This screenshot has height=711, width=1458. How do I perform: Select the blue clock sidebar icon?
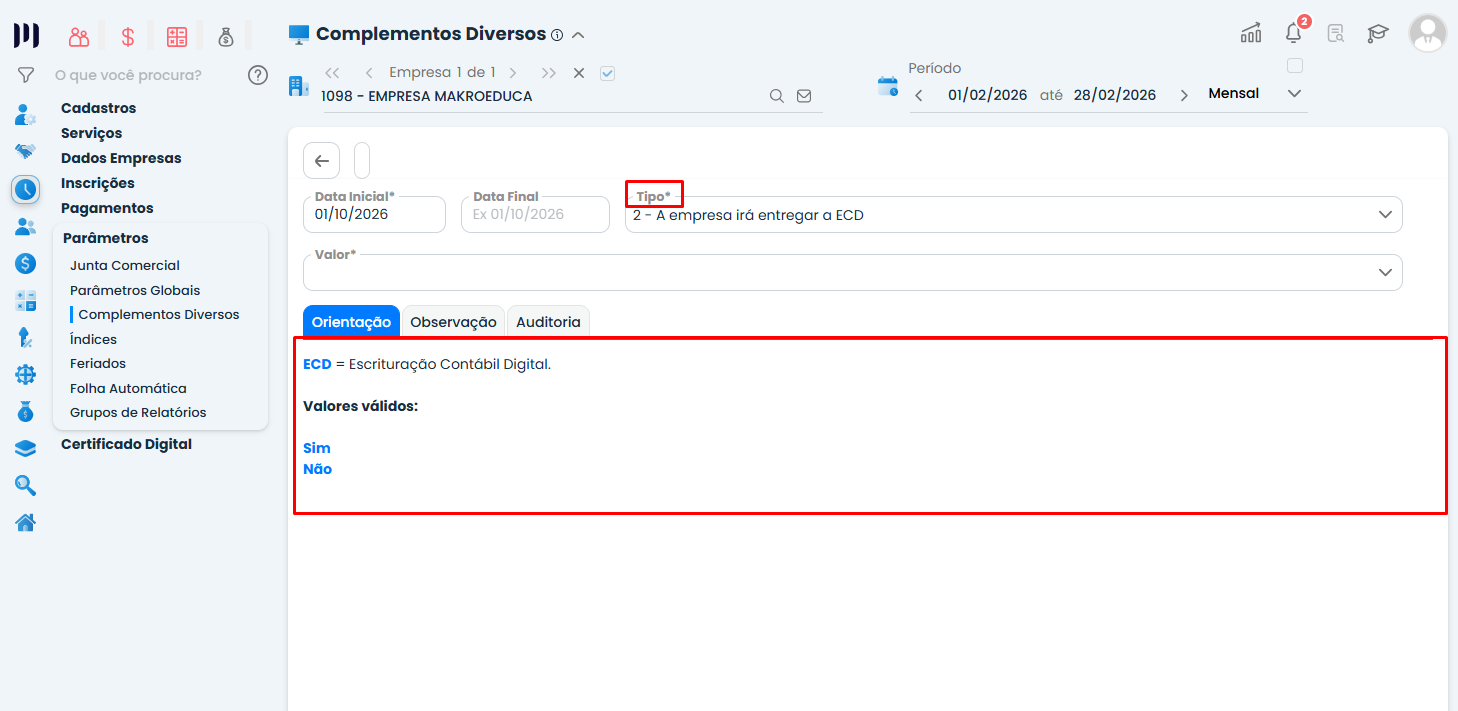(25, 189)
